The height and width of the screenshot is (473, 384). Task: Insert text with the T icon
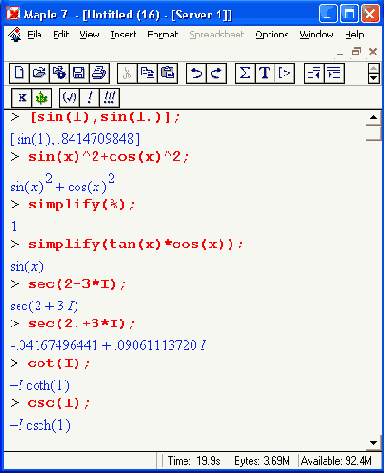[x=265, y=73]
